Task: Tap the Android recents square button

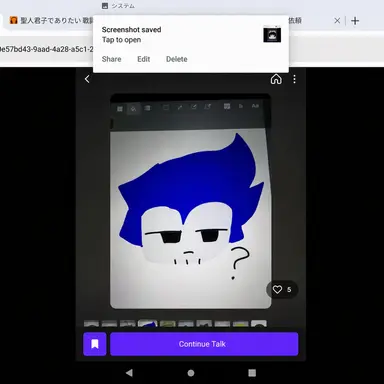Action: click(252, 373)
